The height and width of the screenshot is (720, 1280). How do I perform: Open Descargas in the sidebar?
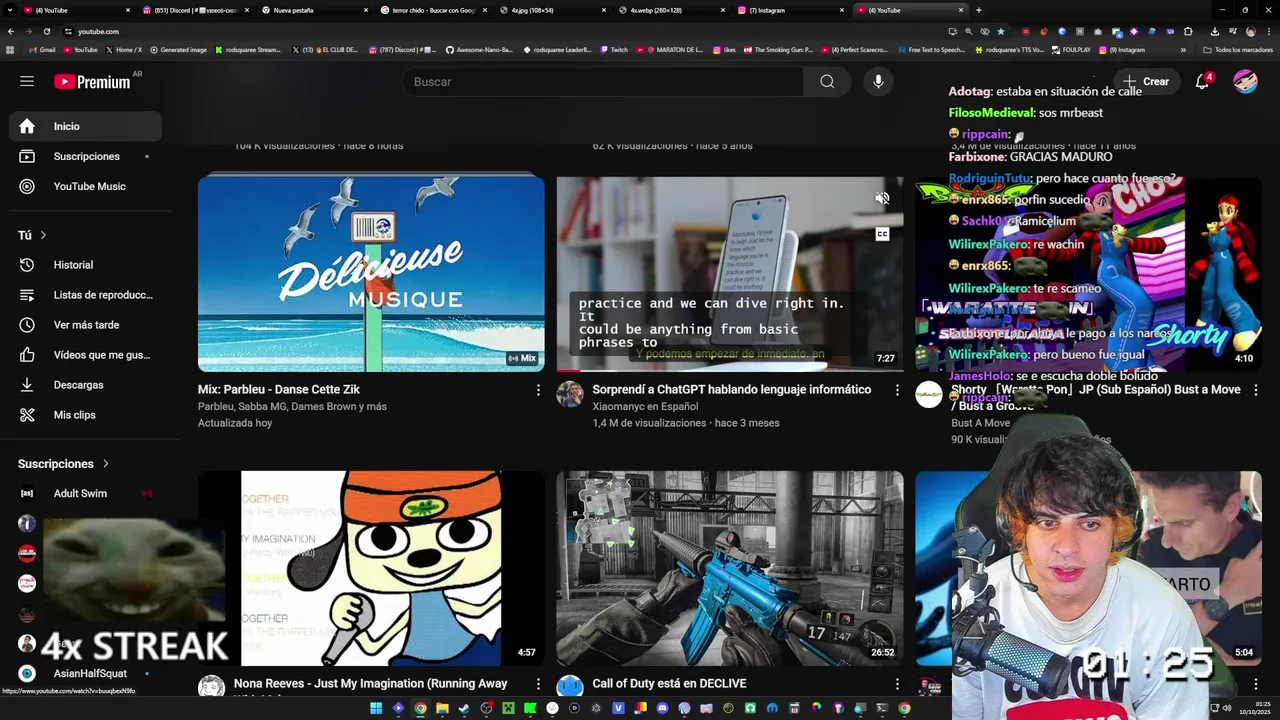point(86,385)
